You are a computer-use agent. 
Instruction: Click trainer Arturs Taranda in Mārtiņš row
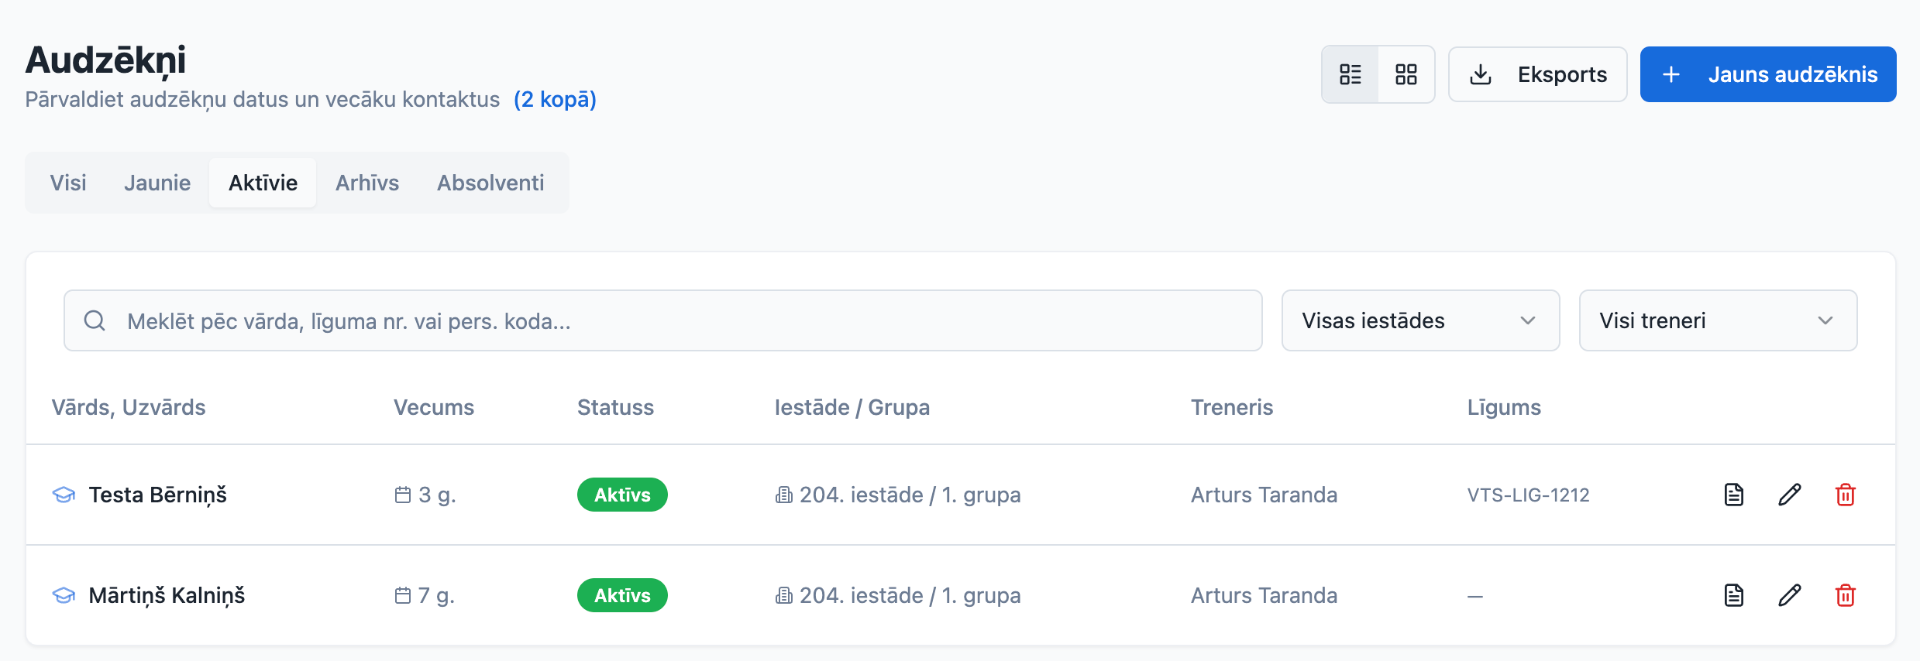pos(1264,596)
